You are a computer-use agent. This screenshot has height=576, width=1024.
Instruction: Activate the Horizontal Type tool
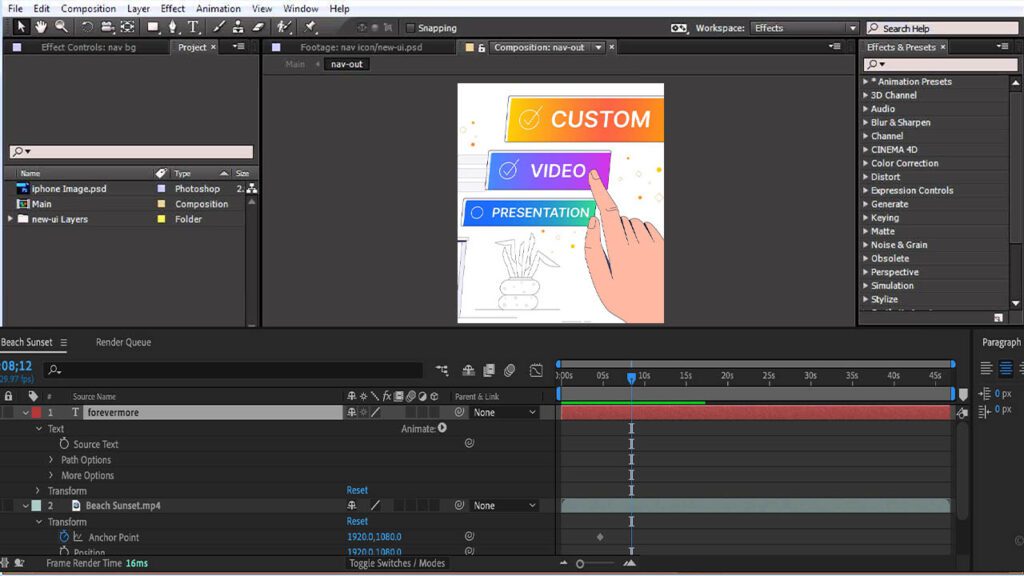(193, 27)
